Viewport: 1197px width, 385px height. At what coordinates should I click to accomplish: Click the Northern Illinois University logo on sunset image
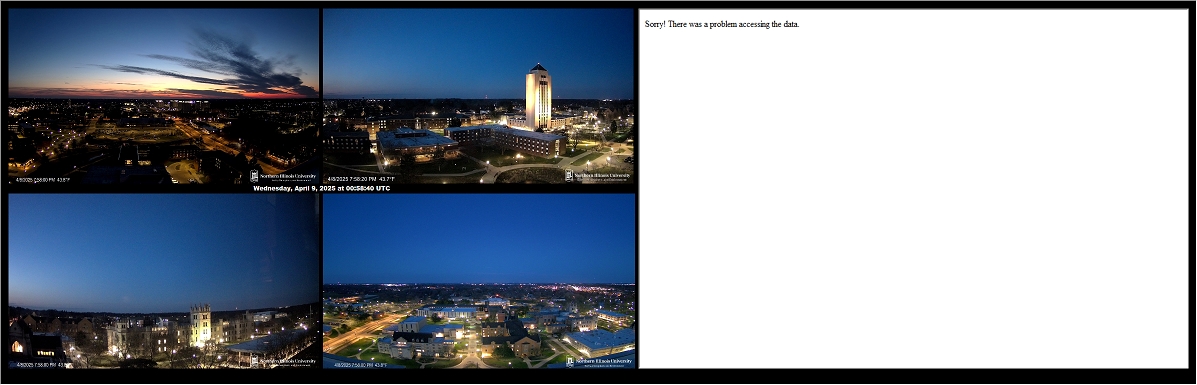click(283, 176)
